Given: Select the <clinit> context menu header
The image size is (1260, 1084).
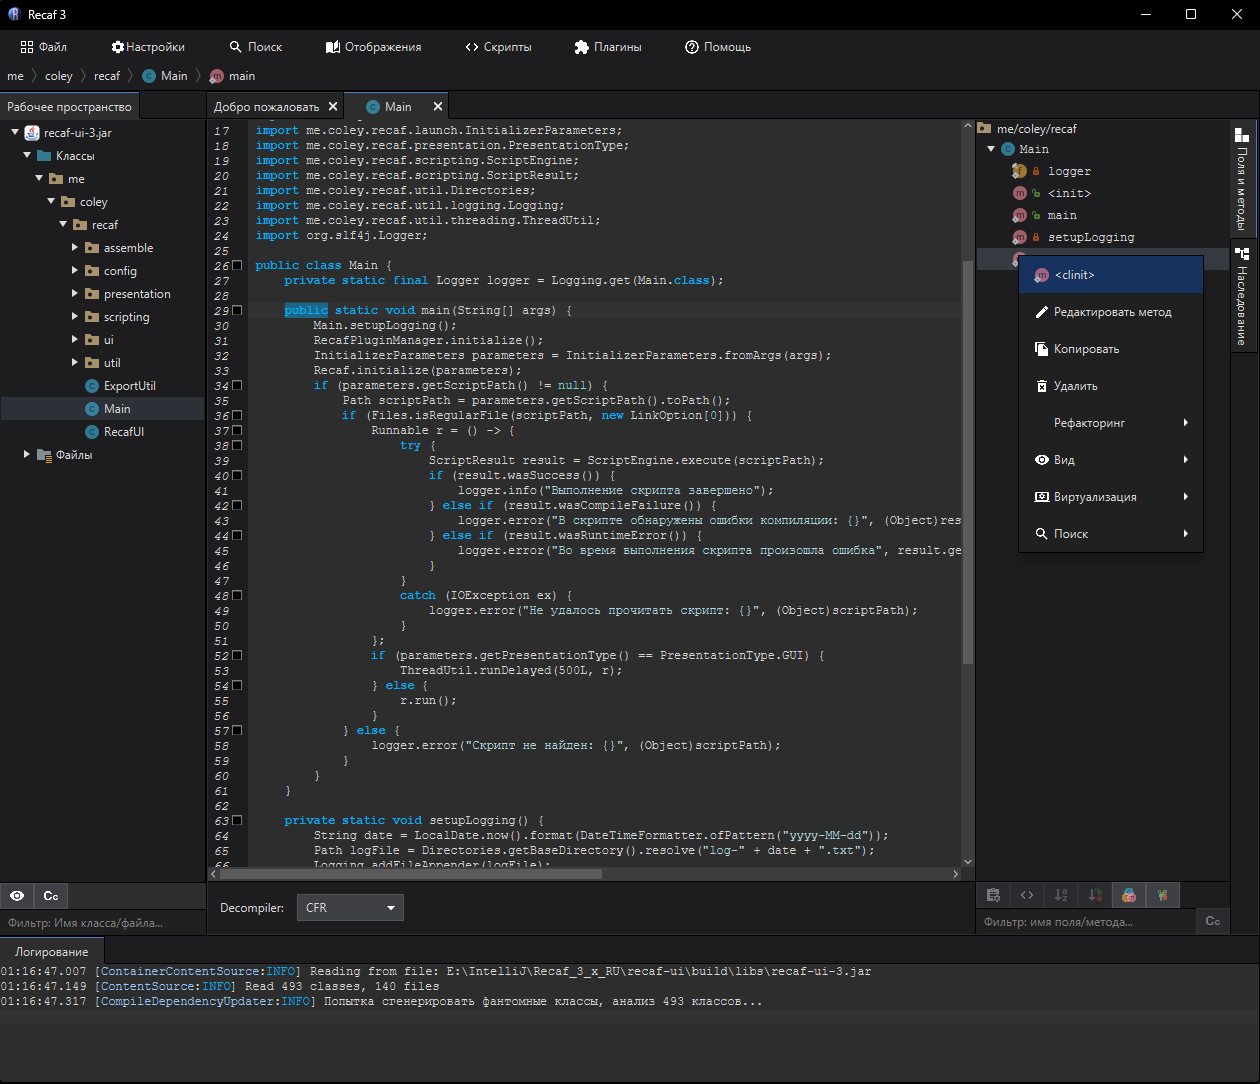Looking at the screenshot, I should (x=1111, y=275).
